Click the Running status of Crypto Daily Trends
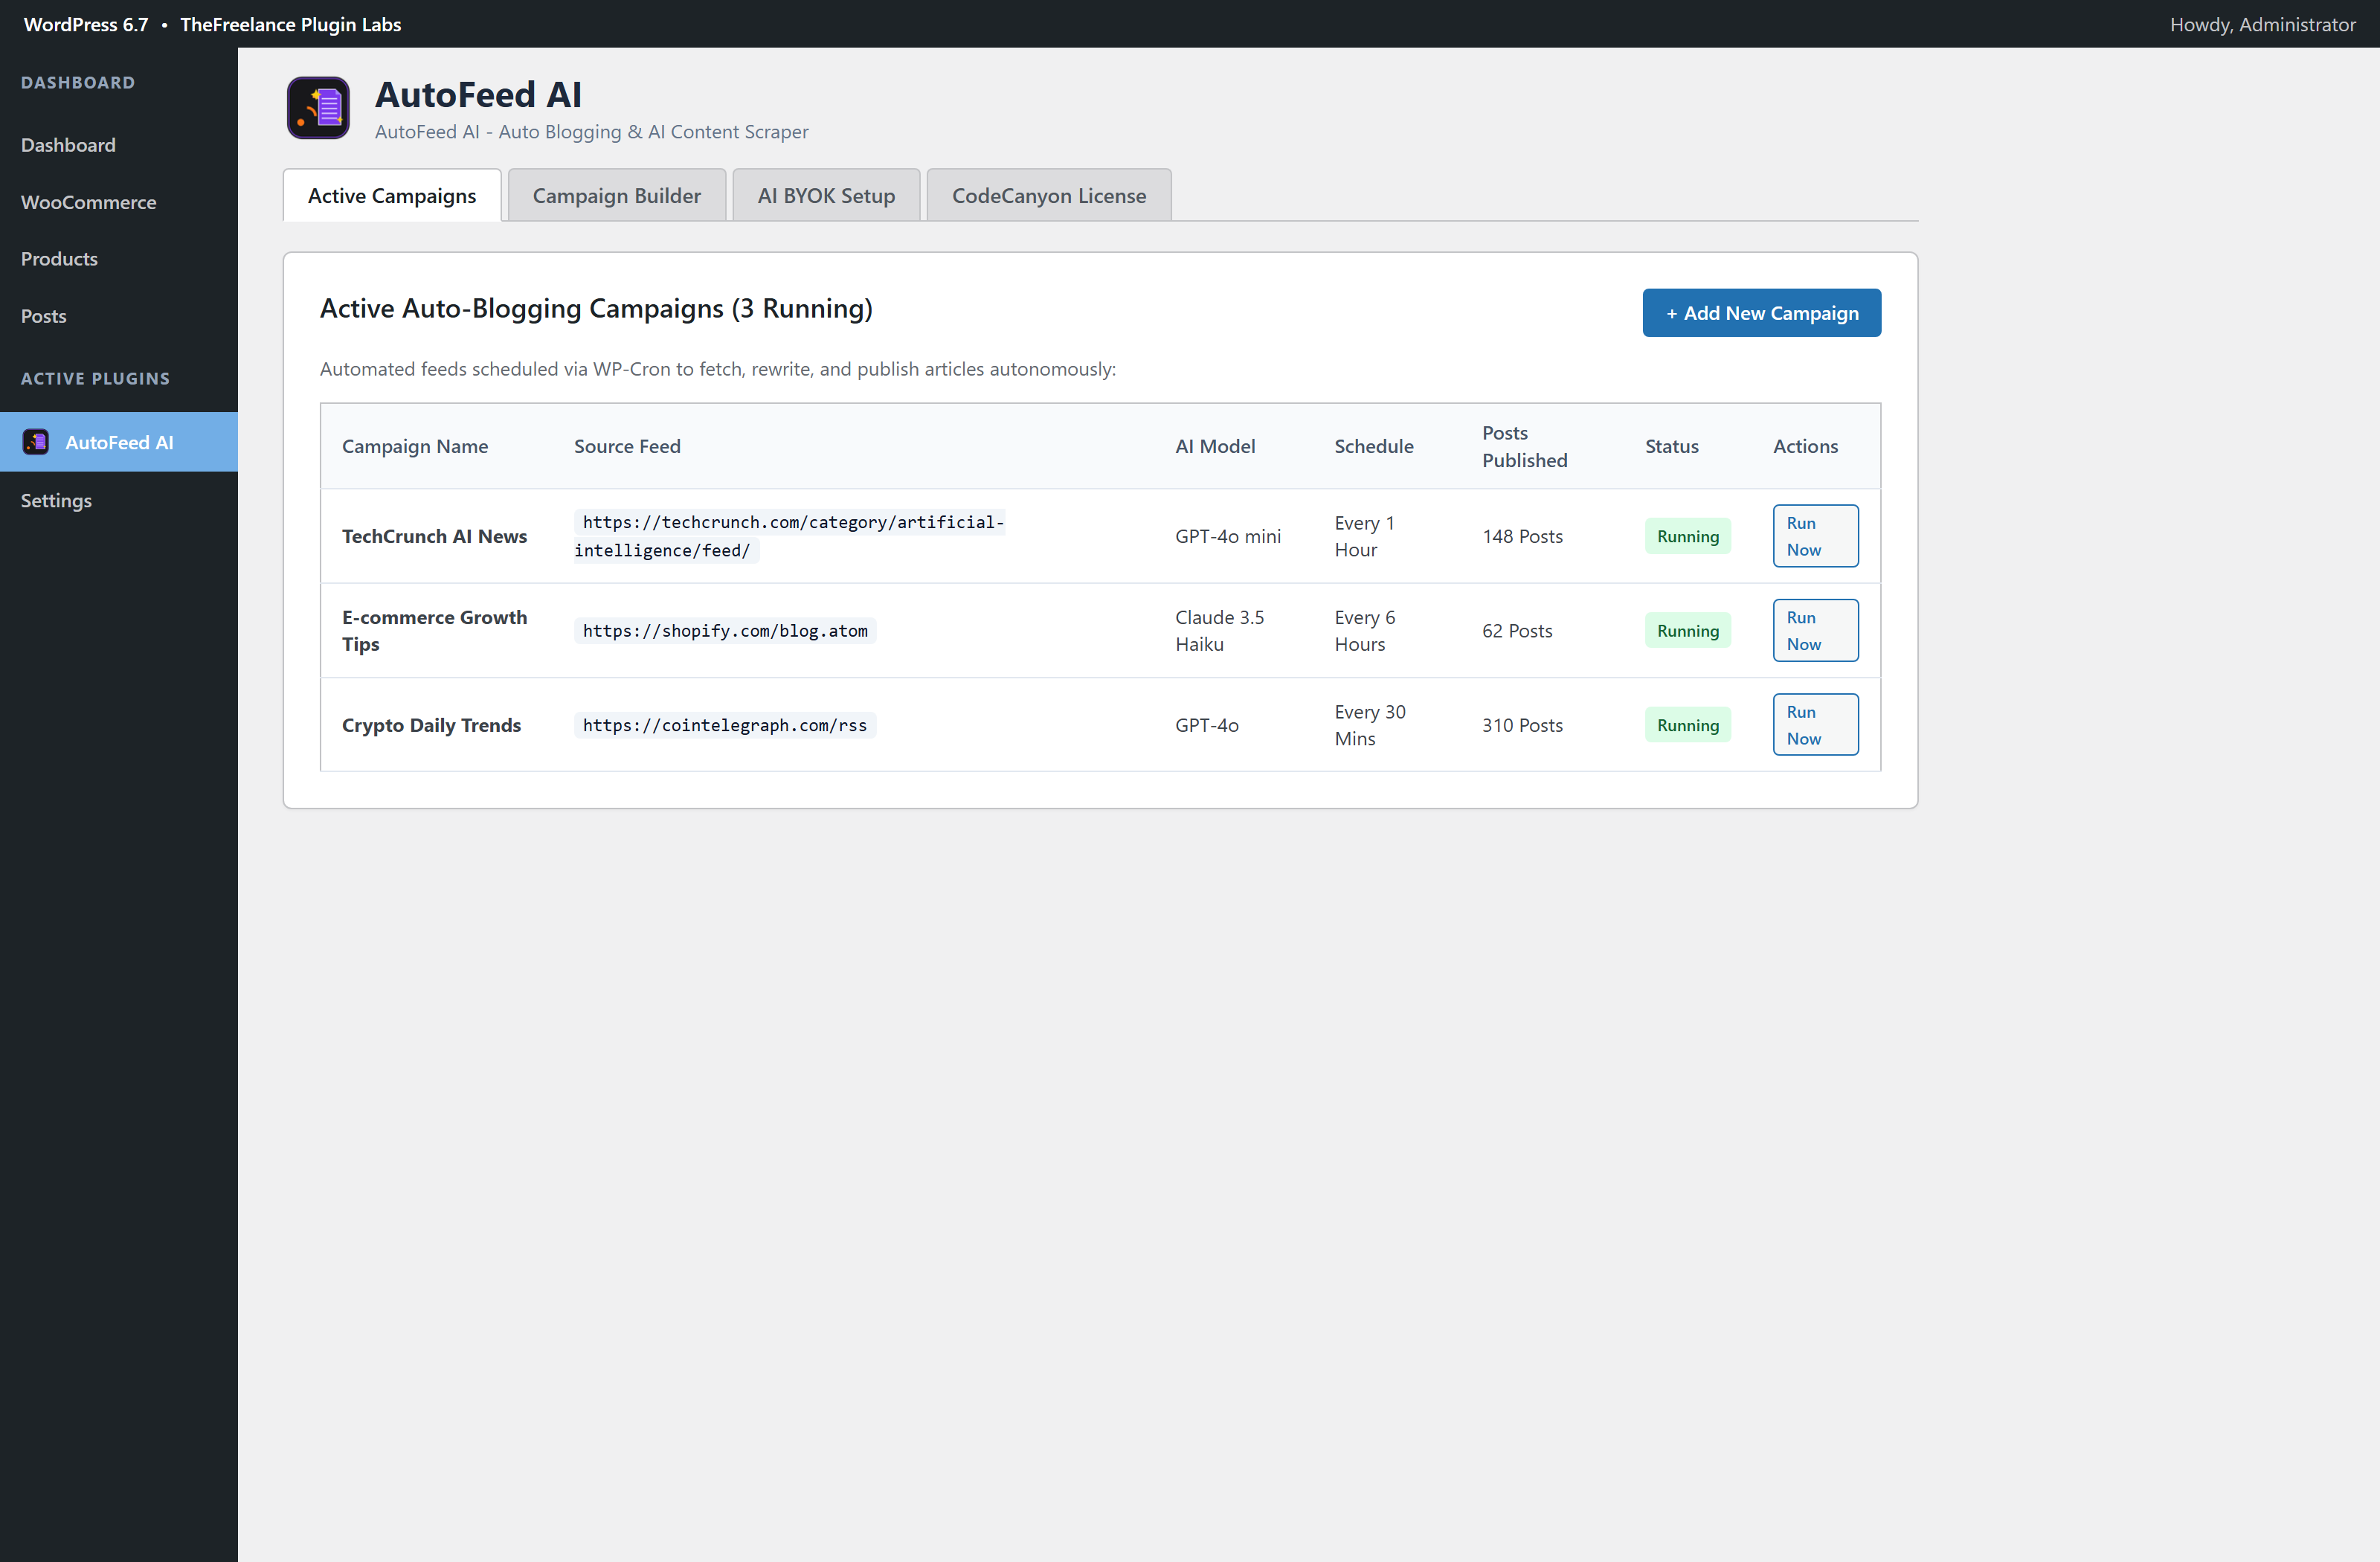Viewport: 2380px width, 1562px height. (x=1687, y=725)
